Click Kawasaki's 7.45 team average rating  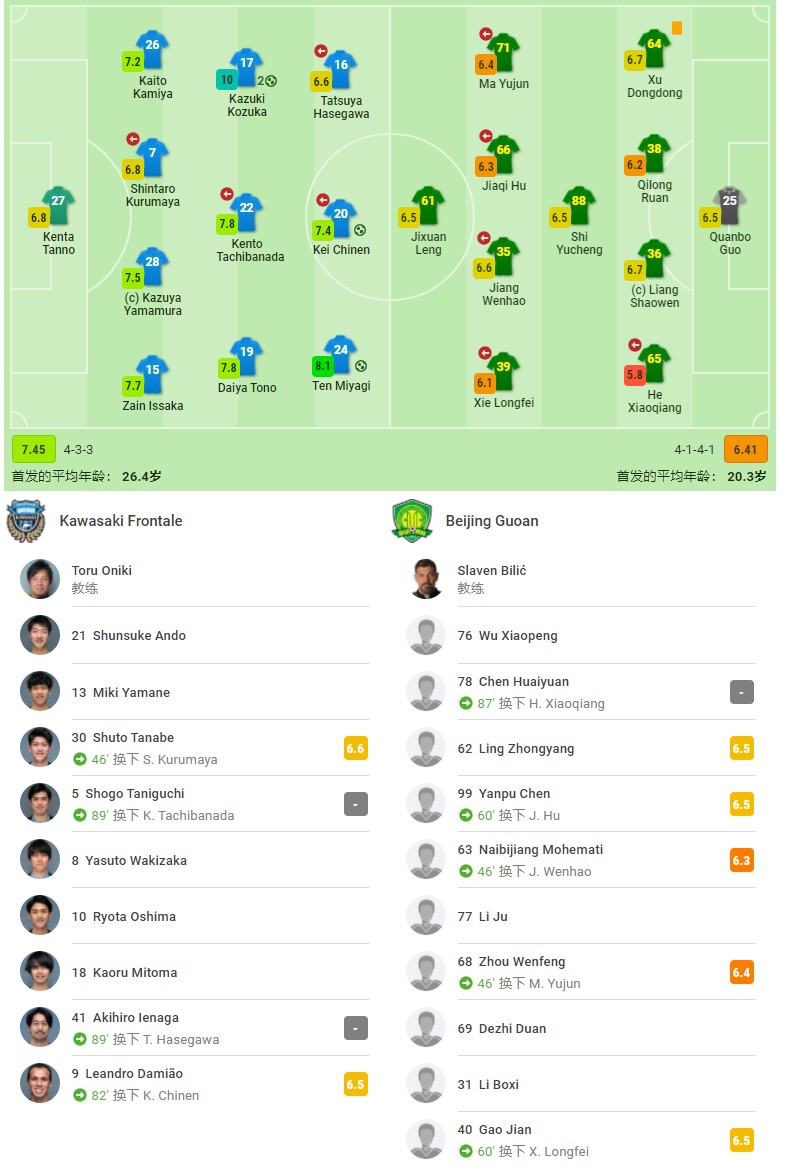(x=34, y=450)
